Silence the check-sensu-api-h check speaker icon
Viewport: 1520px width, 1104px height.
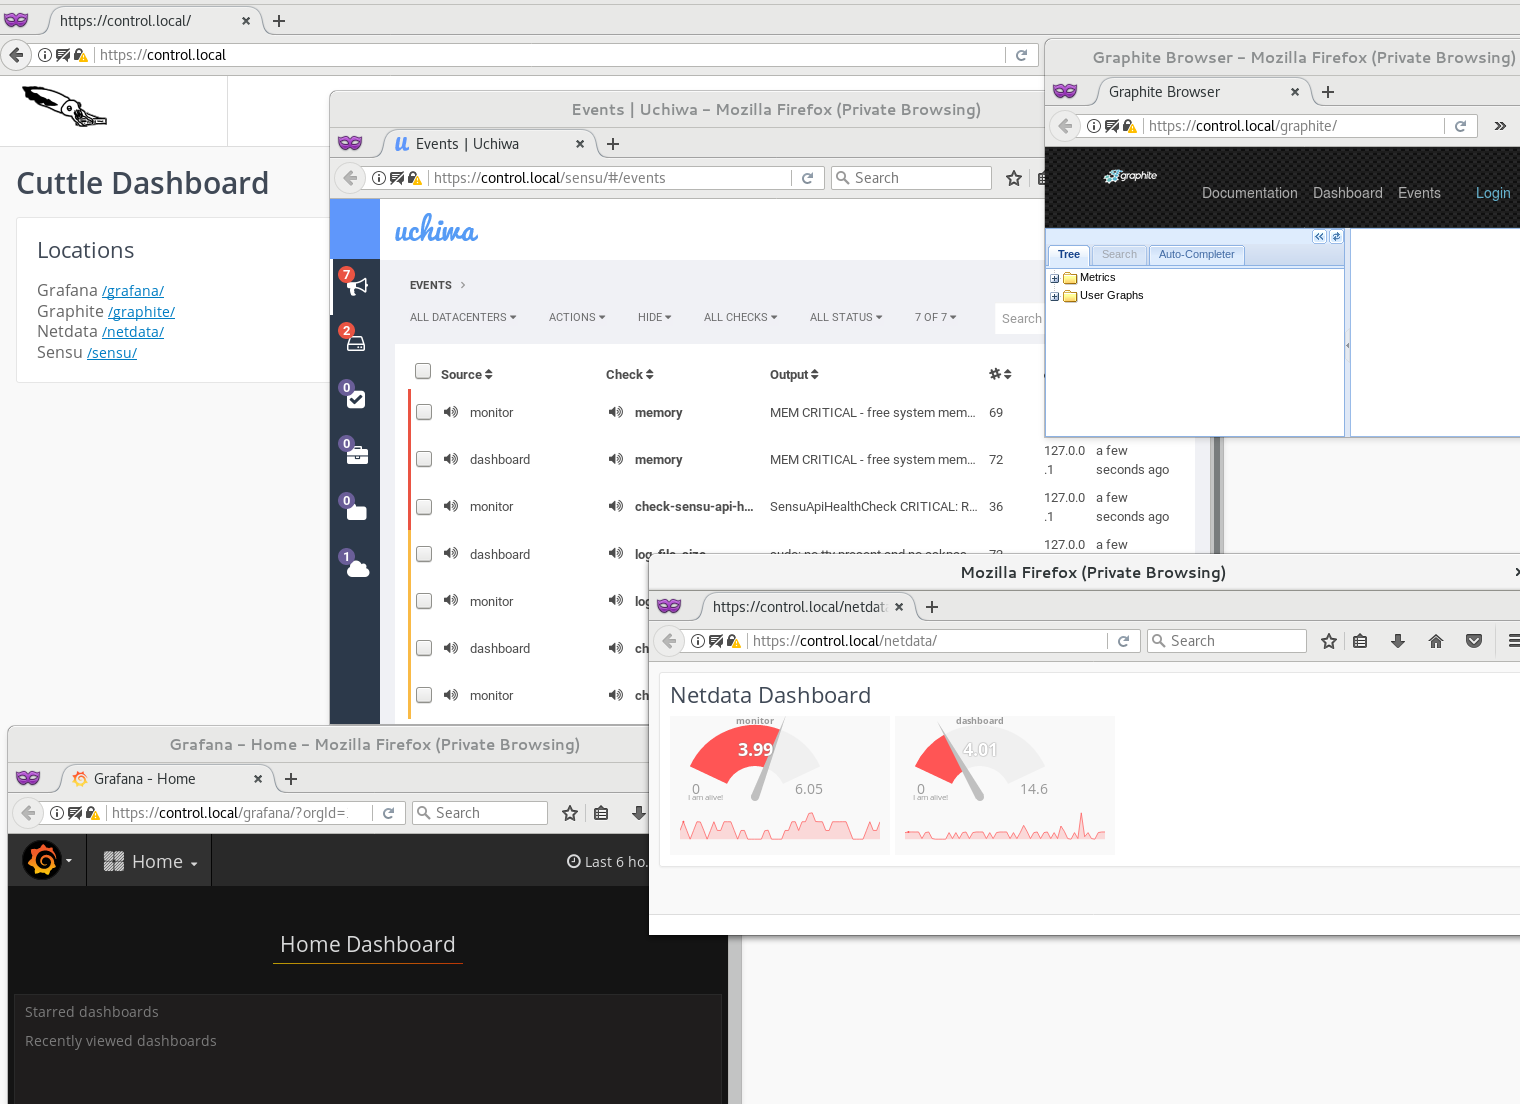point(616,506)
